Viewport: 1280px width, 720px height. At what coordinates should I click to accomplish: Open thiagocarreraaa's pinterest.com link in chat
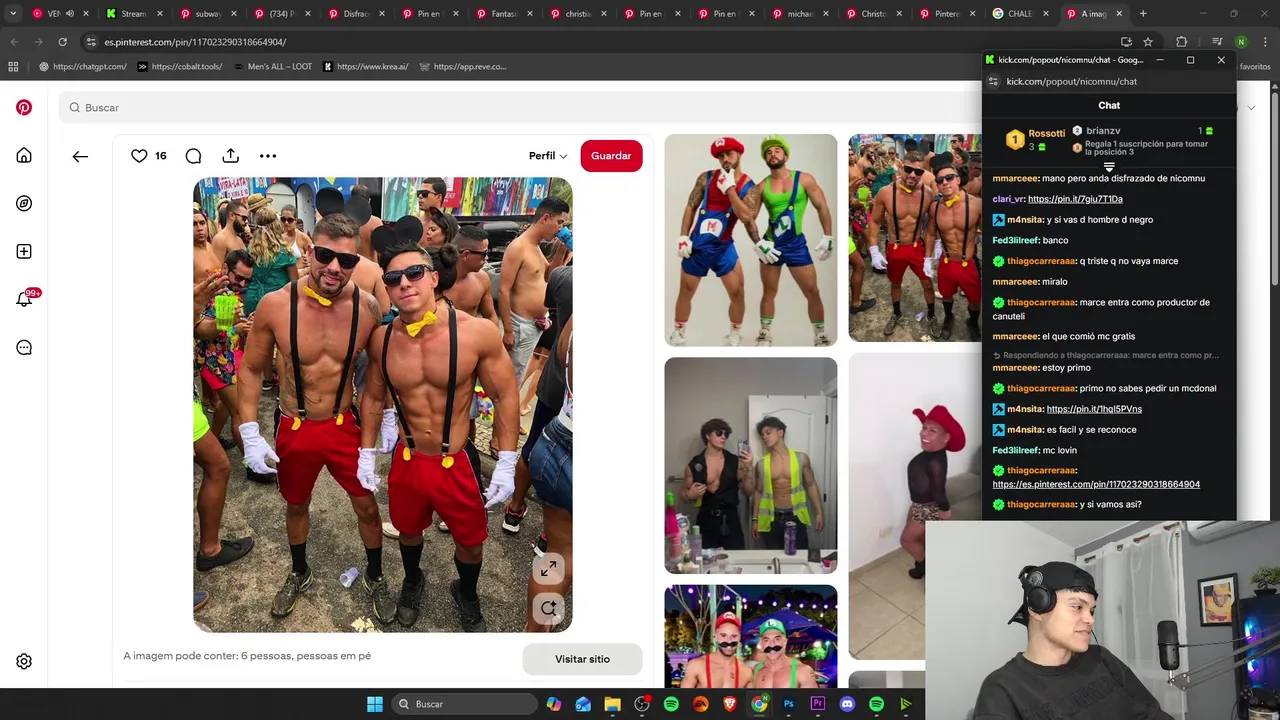(x=1096, y=484)
